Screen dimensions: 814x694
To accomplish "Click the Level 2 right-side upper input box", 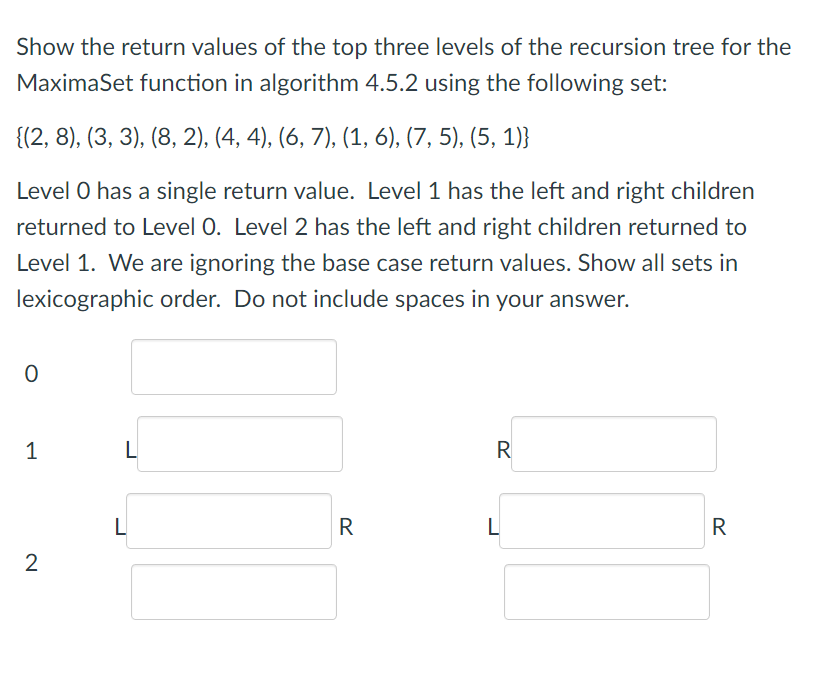I will [x=601, y=520].
